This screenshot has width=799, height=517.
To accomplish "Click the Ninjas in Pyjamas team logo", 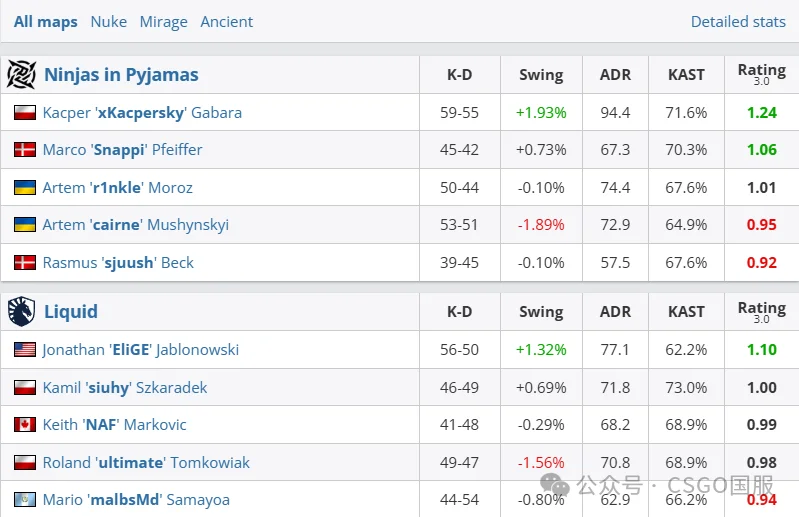I will coord(21,75).
